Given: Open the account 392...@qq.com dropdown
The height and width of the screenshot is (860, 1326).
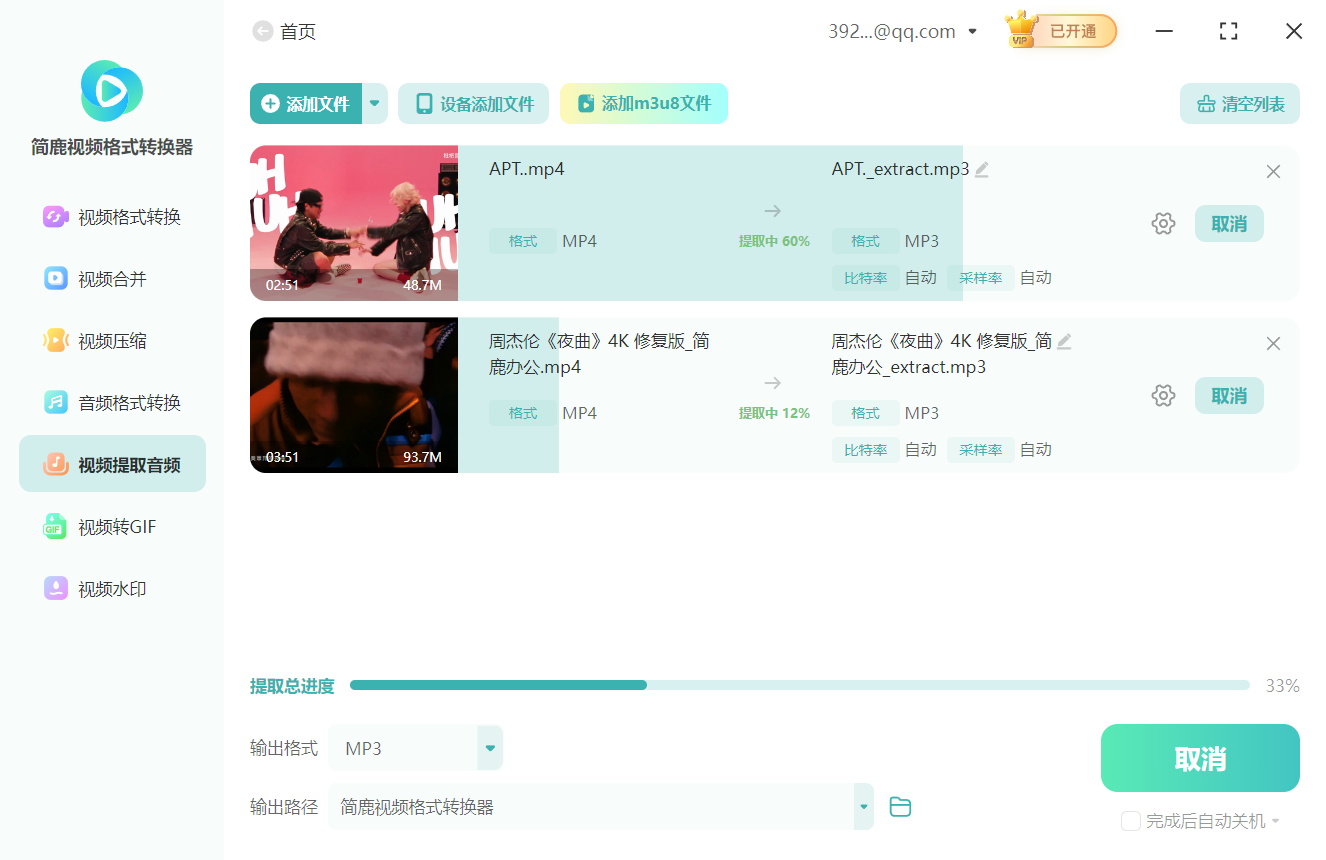Looking at the screenshot, I should click(x=972, y=32).
